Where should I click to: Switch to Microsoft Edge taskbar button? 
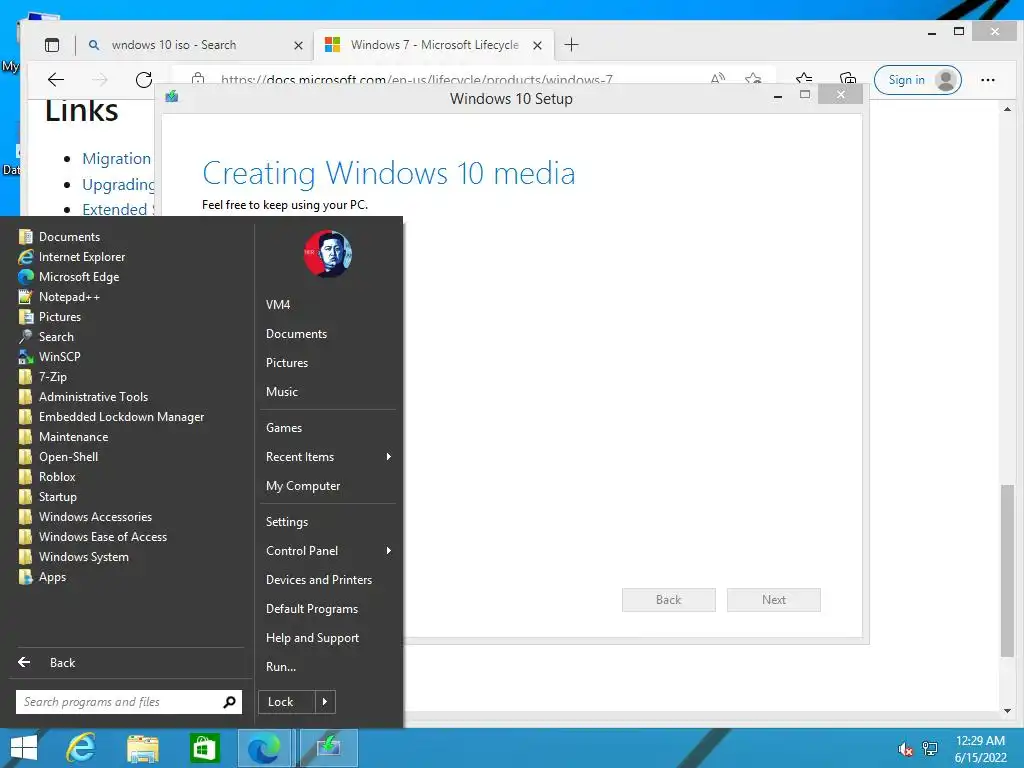pyautogui.click(x=264, y=748)
